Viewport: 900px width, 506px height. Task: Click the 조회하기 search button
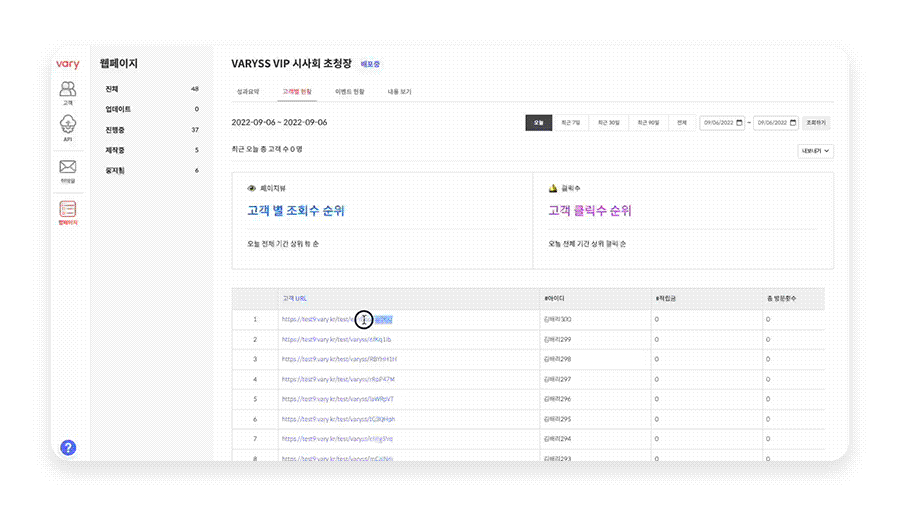coord(816,123)
